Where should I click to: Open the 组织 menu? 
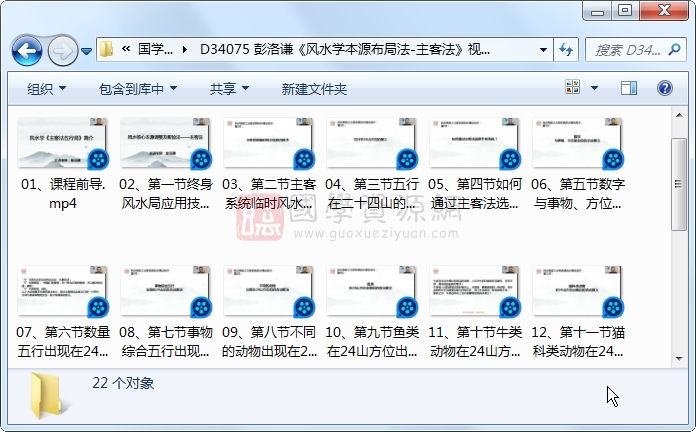coord(46,89)
